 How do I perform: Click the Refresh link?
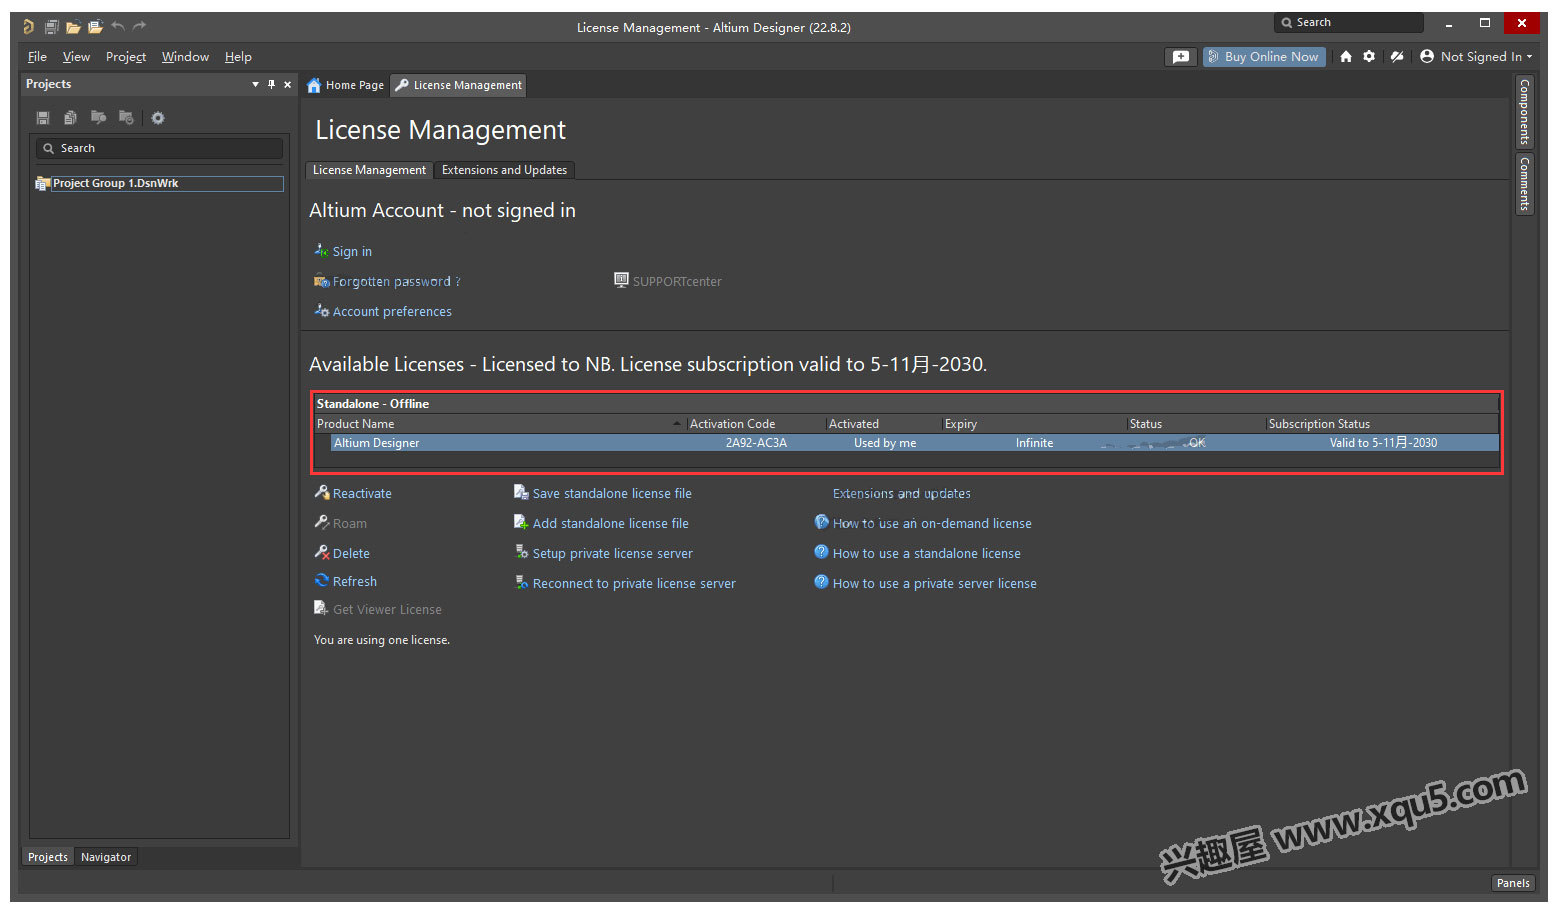pyautogui.click(x=355, y=581)
